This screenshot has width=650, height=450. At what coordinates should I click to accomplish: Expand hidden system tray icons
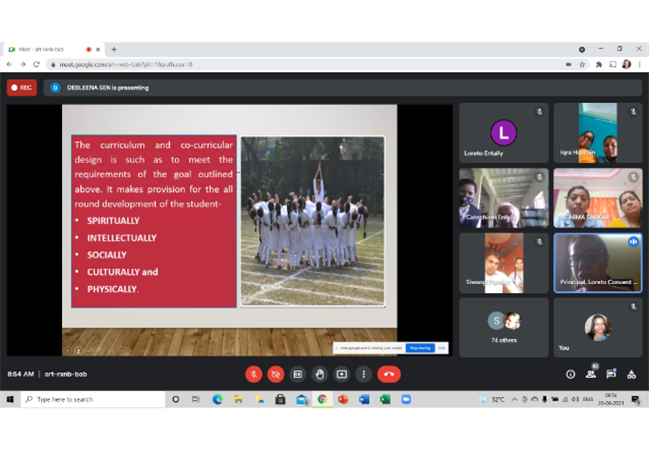pyautogui.click(x=514, y=399)
